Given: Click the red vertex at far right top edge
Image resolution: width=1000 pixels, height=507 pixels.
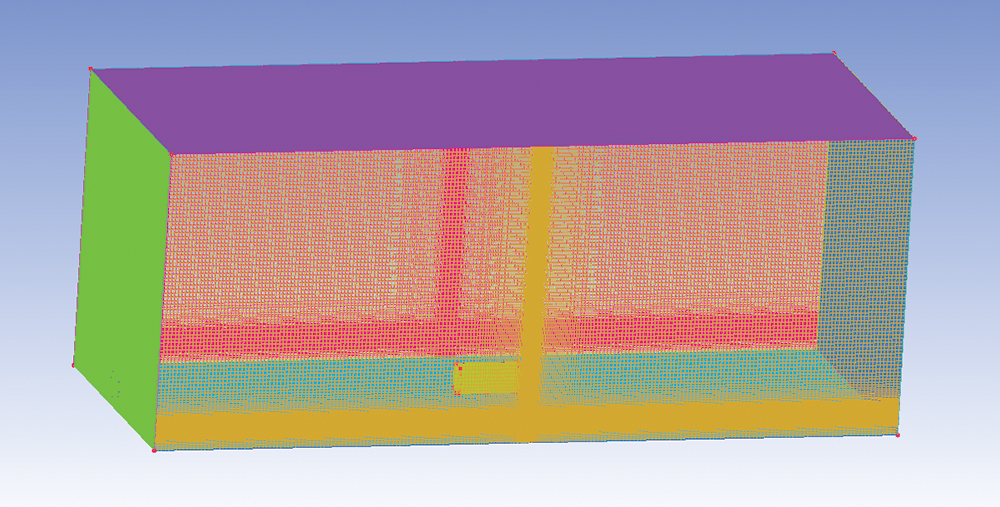Looking at the screenshot, I should pyautogui.click(x=913, y=138).
